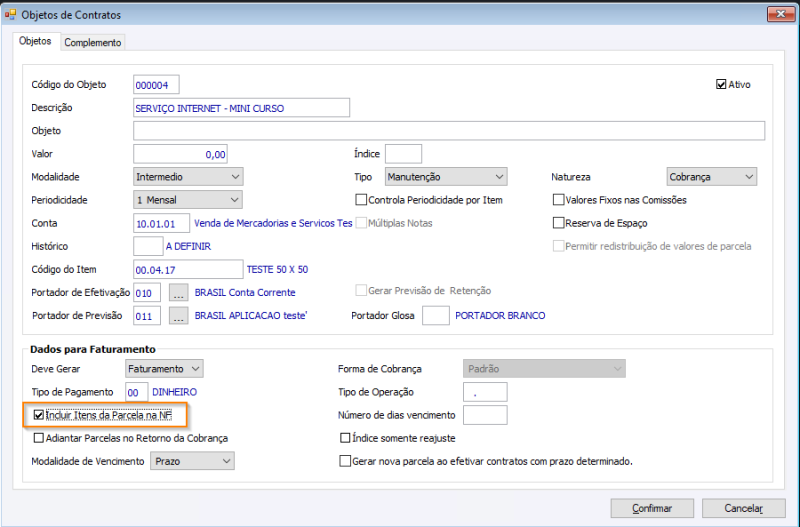Open Deve Gerar Faturamento dropdown
The image size is (800, 527).
coord(164,369)
